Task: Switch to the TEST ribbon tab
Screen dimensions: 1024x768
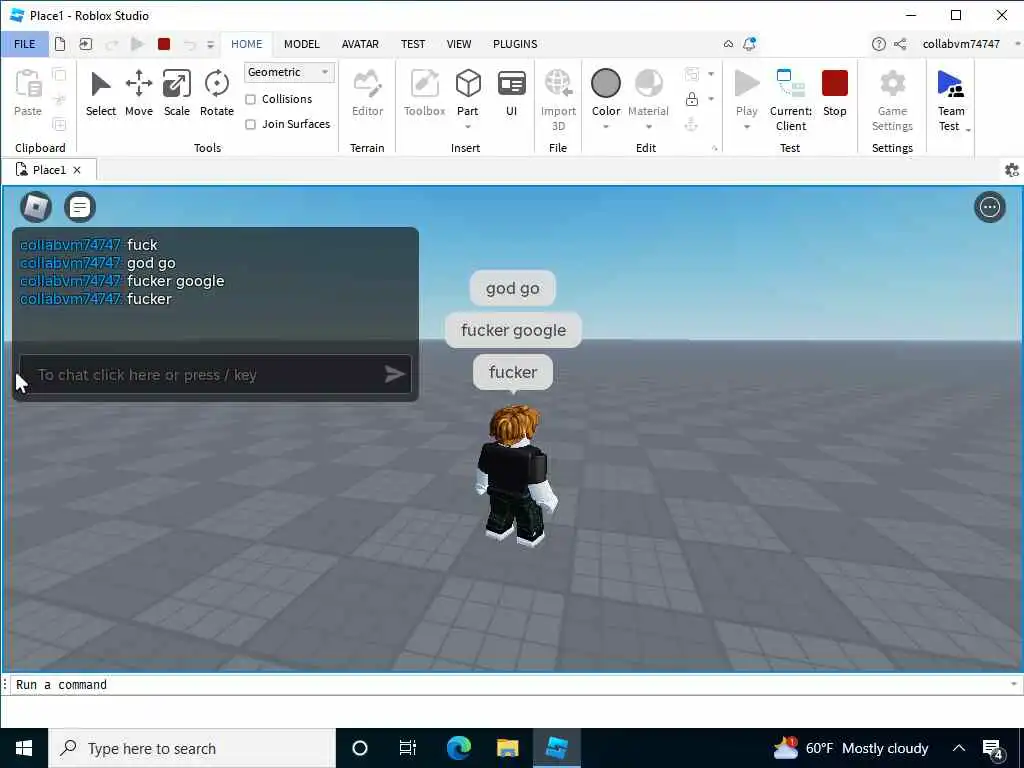Action: [413, 44]
